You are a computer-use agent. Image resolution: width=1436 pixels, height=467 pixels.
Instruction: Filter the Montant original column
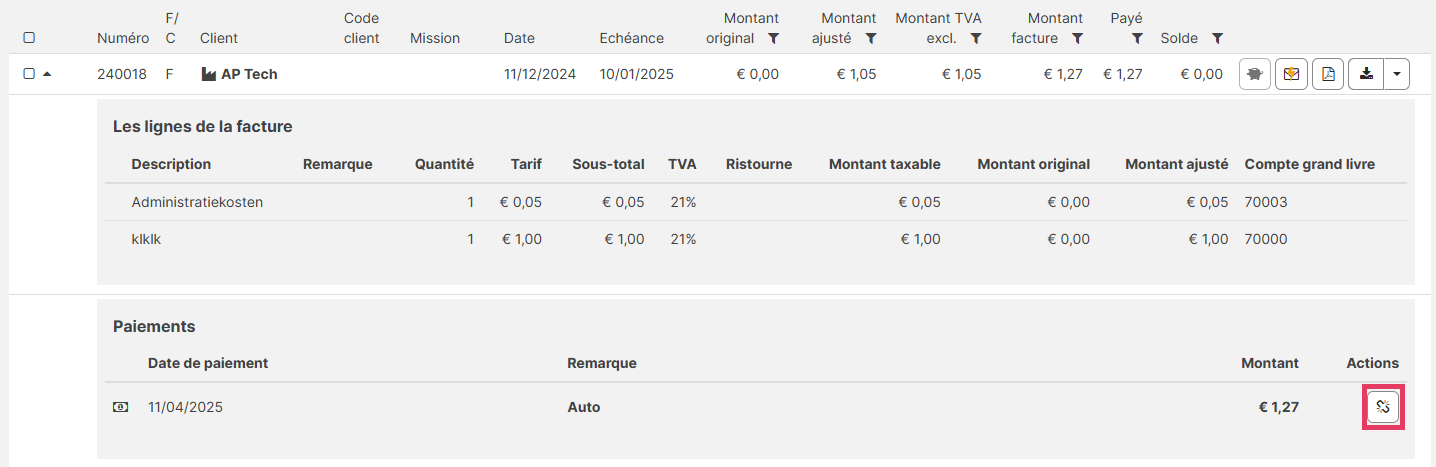click(x=773, y=39)
